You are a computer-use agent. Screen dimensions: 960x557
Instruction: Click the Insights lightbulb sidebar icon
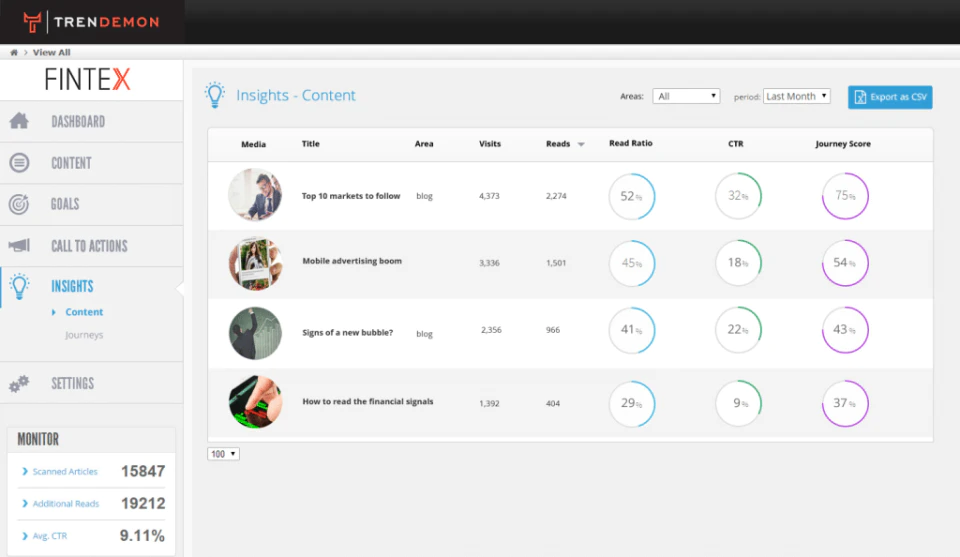coord(19,286)
